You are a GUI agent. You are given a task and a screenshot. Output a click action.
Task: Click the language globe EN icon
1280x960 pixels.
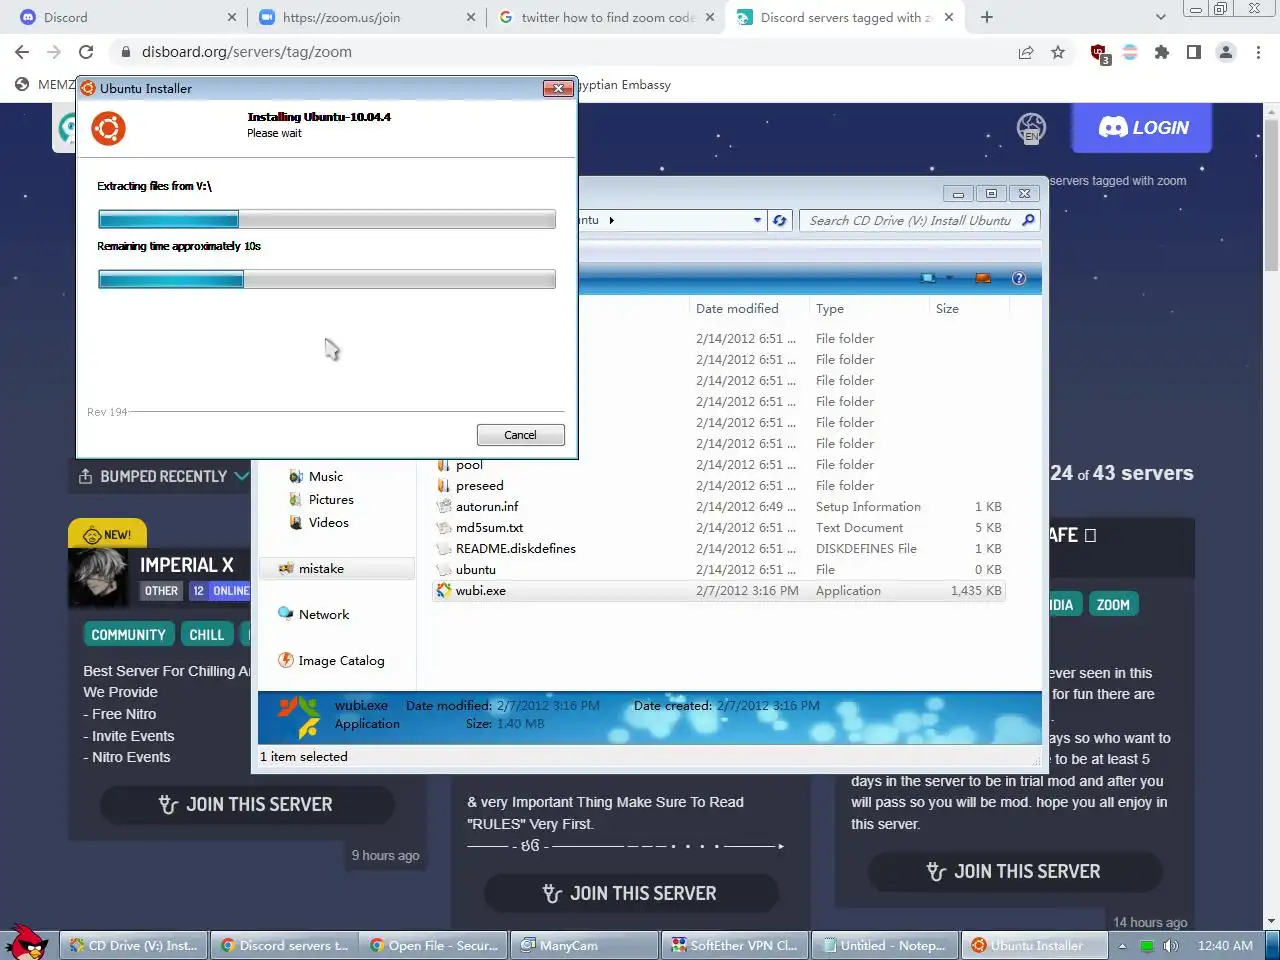point(1031,128)
